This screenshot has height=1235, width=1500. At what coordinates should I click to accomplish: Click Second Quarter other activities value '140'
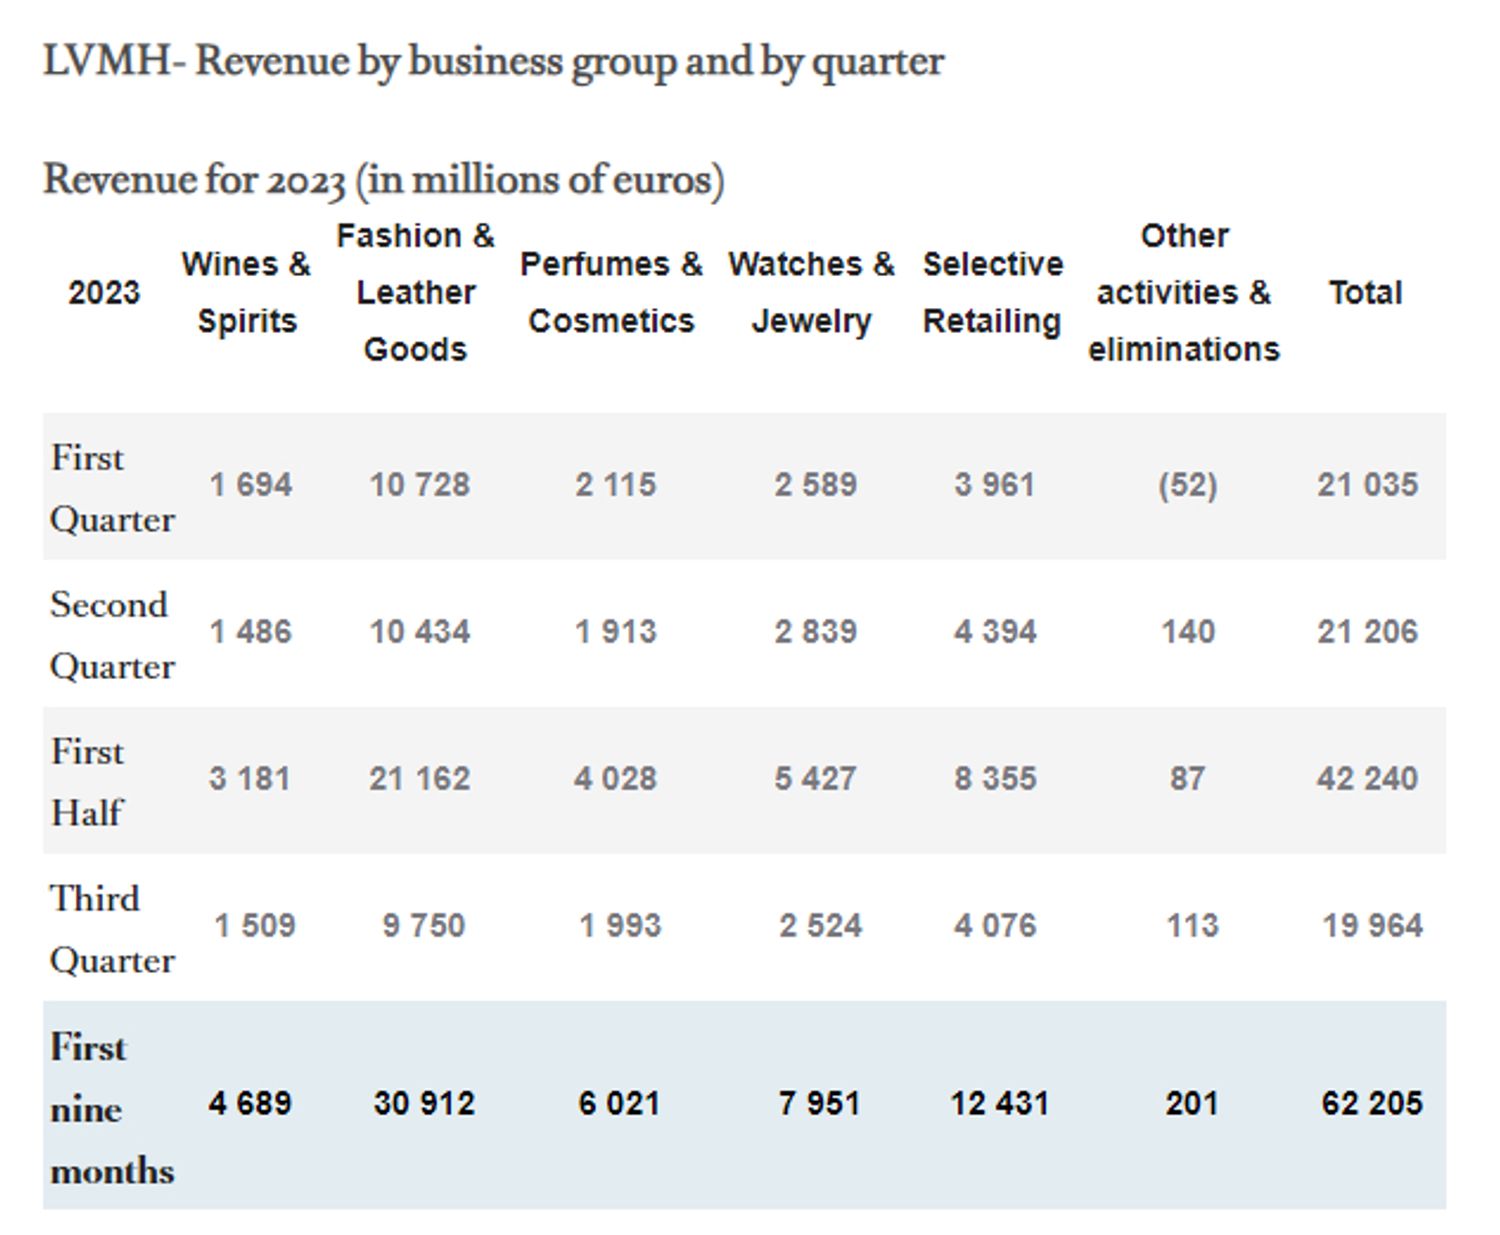tap(1188, 632)
